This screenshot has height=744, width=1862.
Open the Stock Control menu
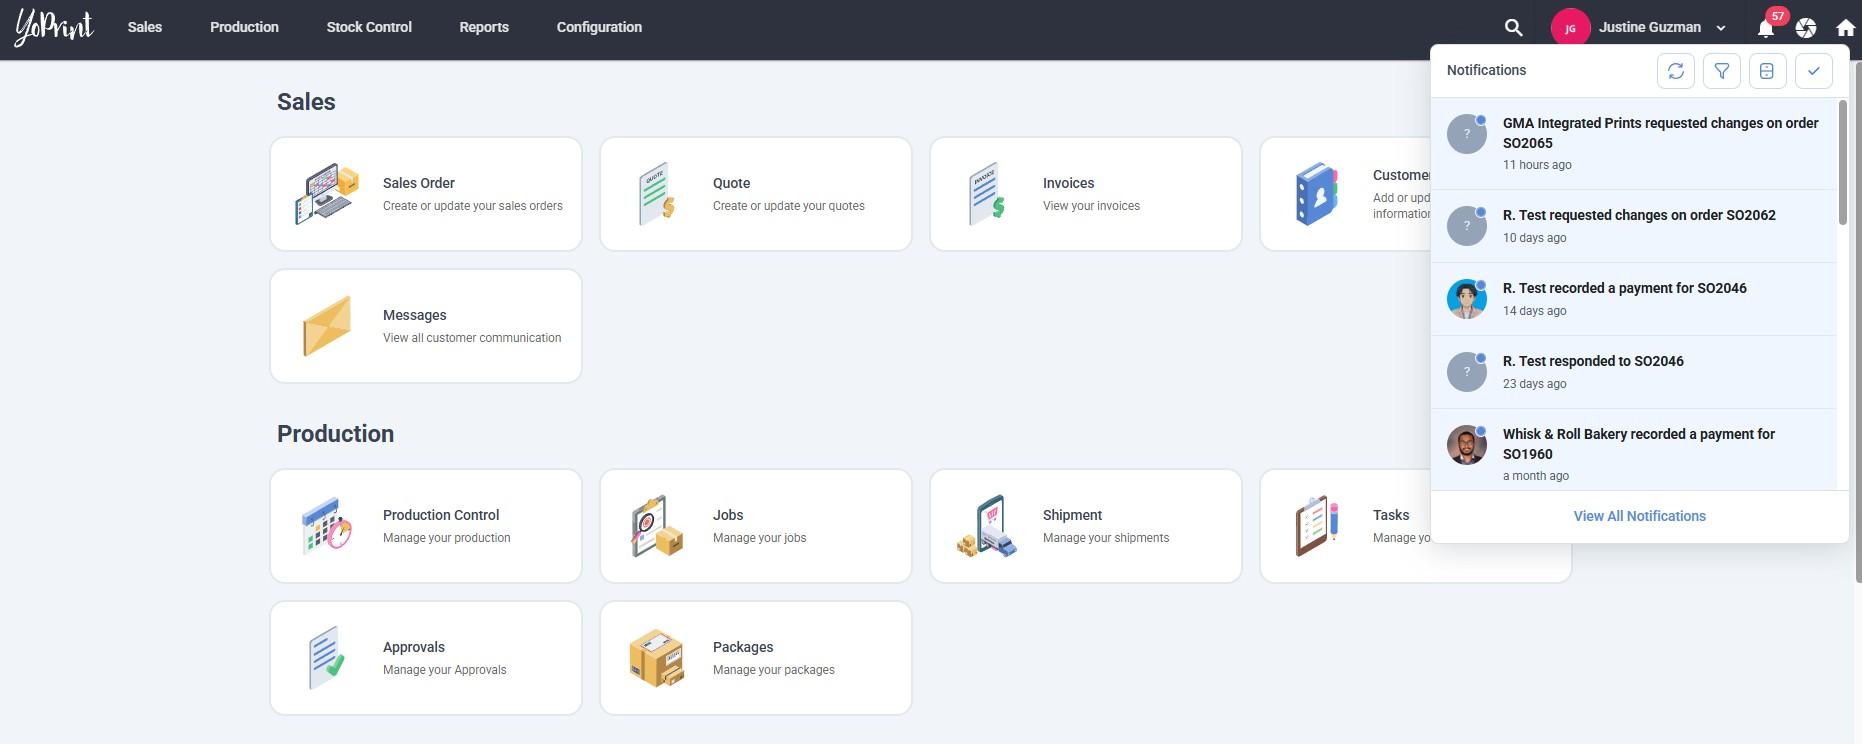tap(368, 27)
